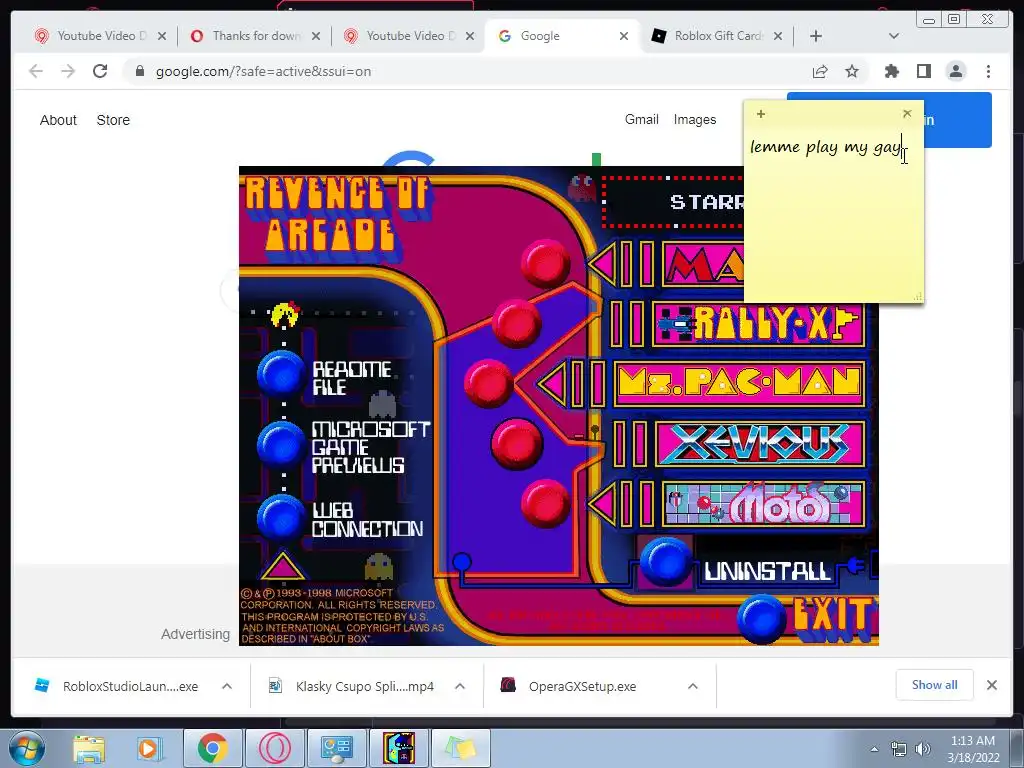Open Windows Explorer from taskbar
The image size is (1024, 768).
click(x=89, y=748)
